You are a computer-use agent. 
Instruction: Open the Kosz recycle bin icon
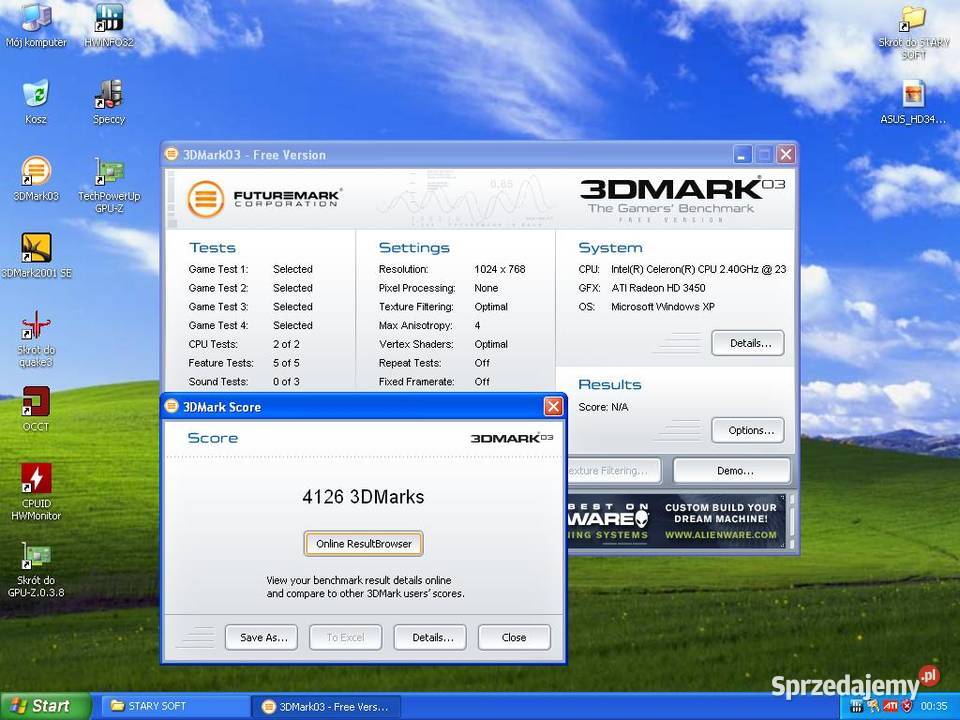click(36, 95)
